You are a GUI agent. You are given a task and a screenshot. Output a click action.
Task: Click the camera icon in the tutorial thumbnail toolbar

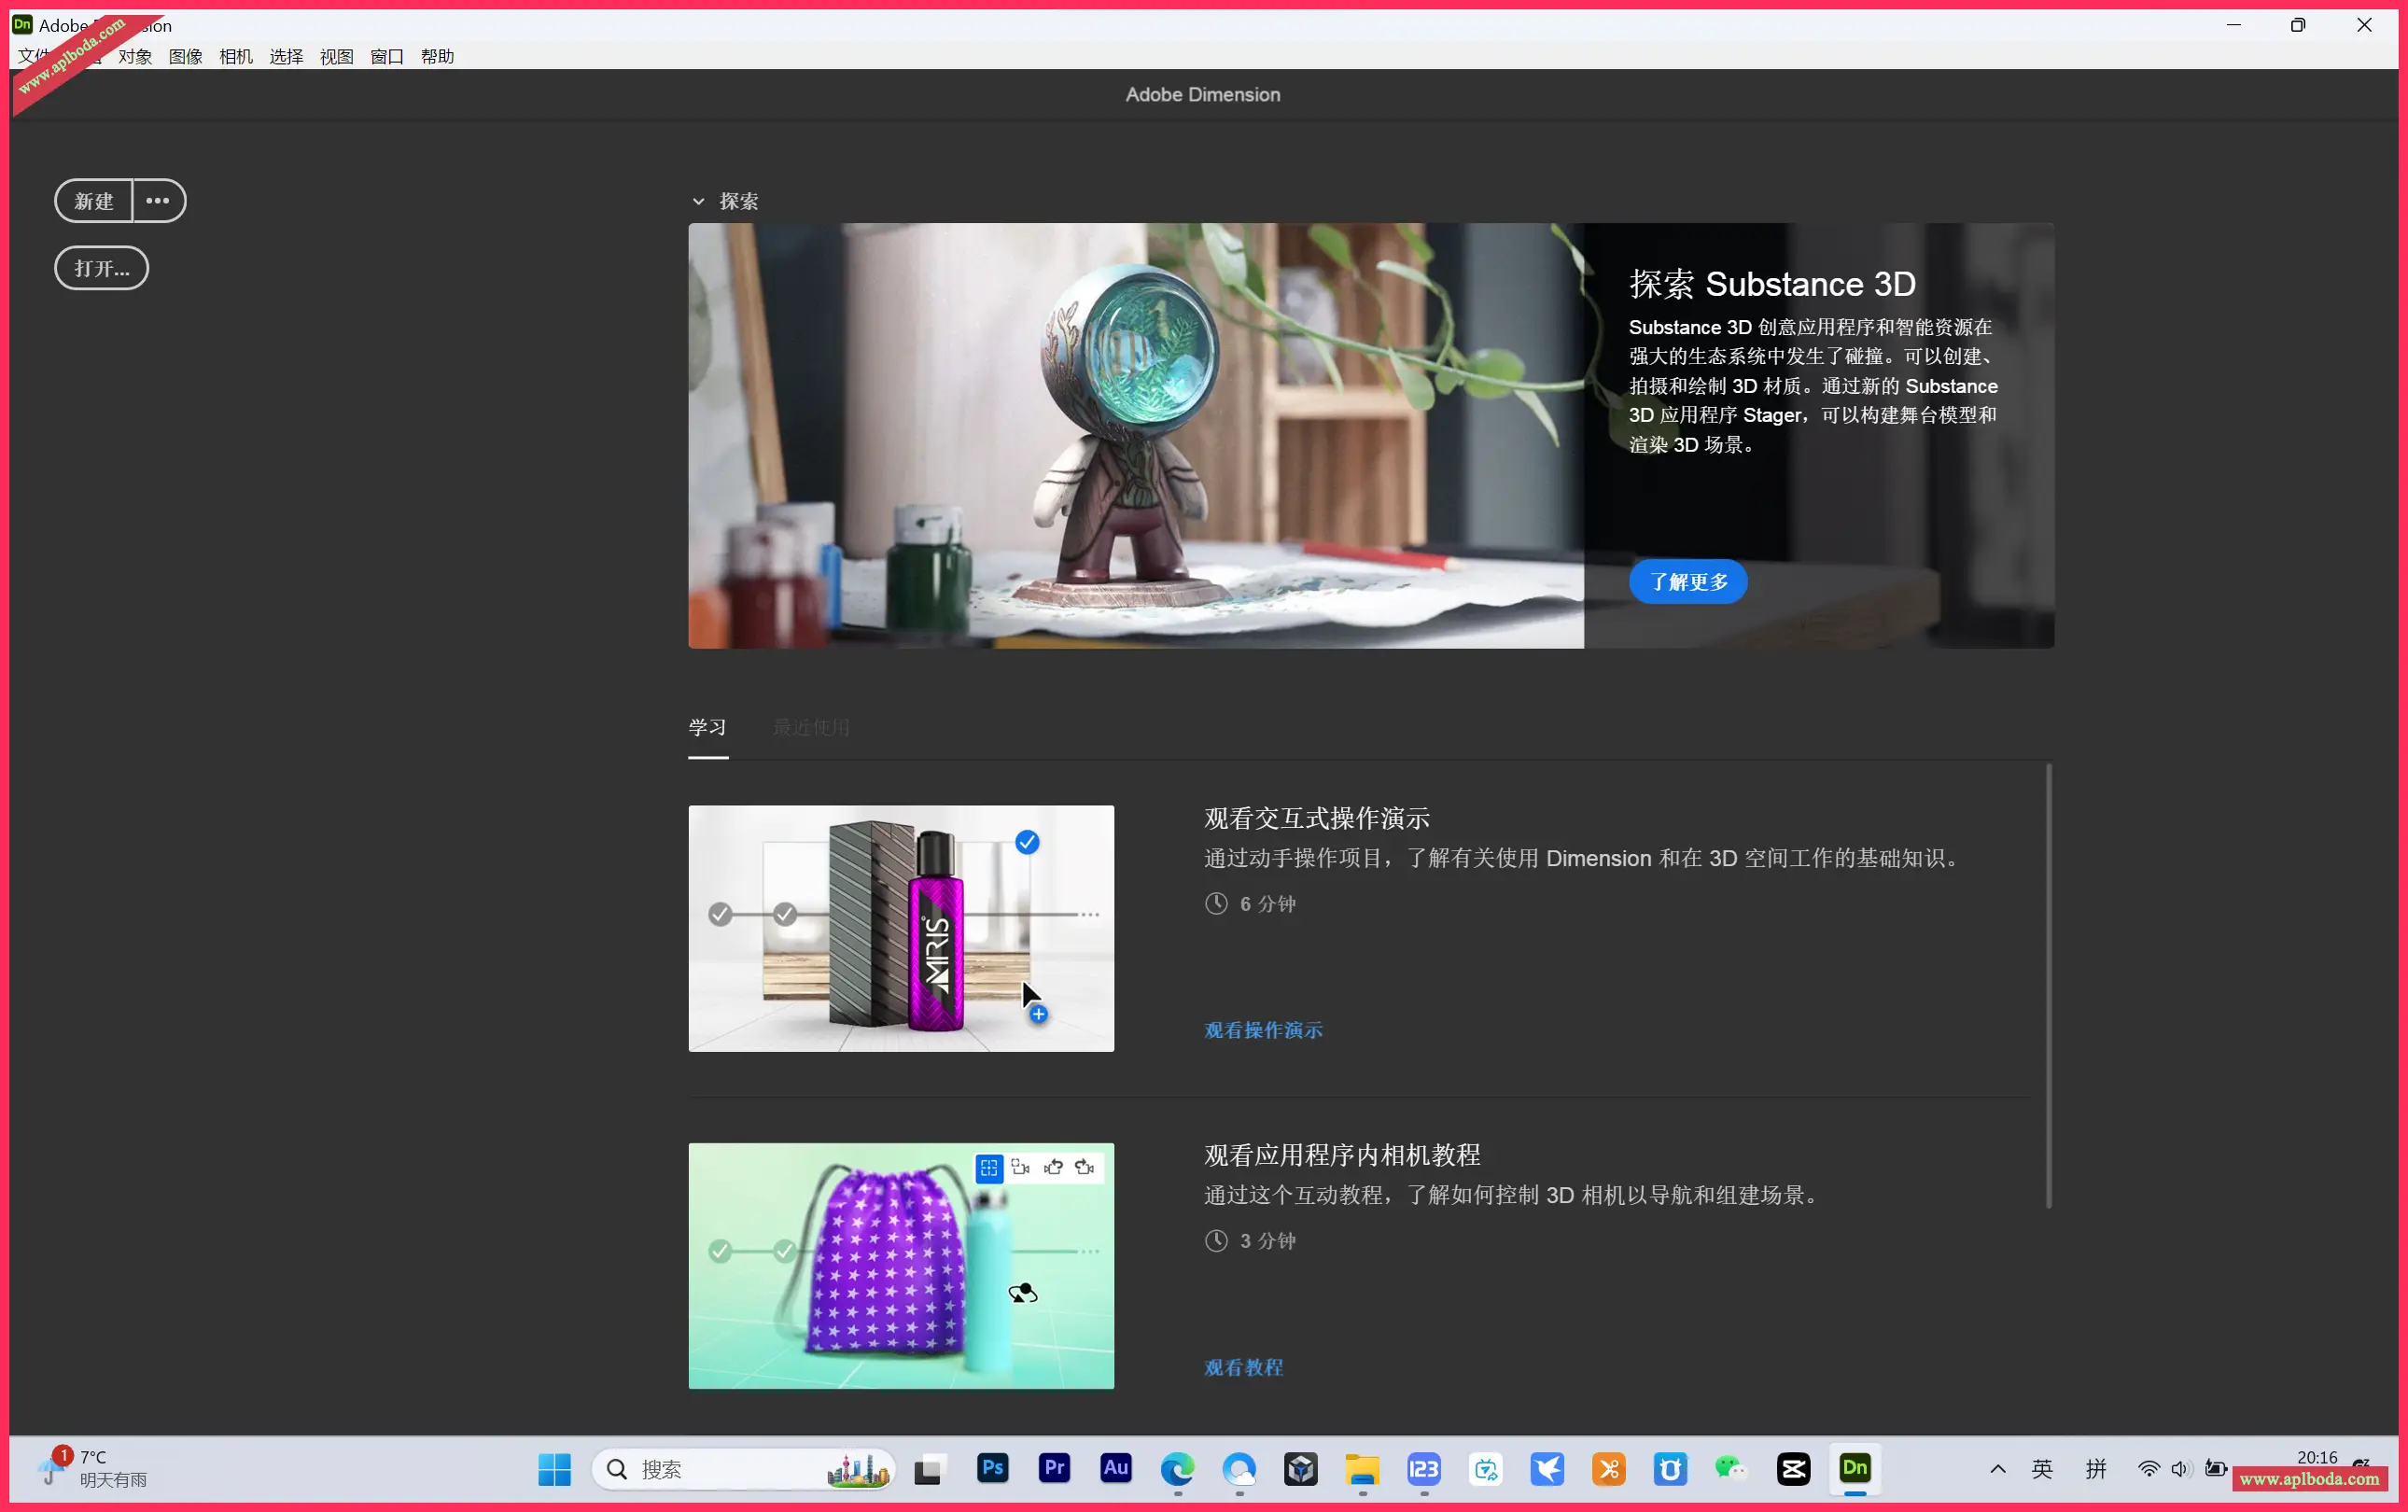click(x=1020, y=1167)
